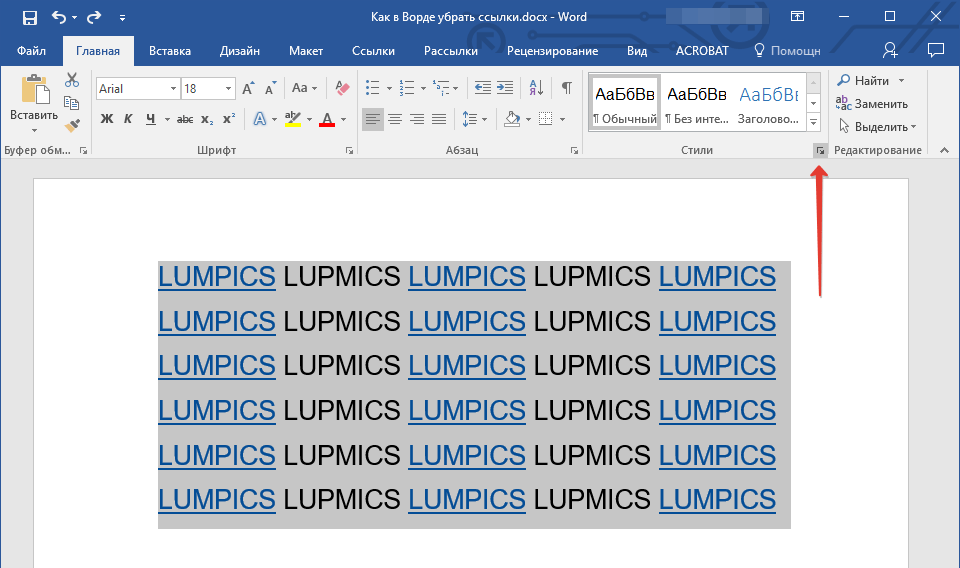
Task: Click the Format Painter brush icon
Action: click(72, 126)
